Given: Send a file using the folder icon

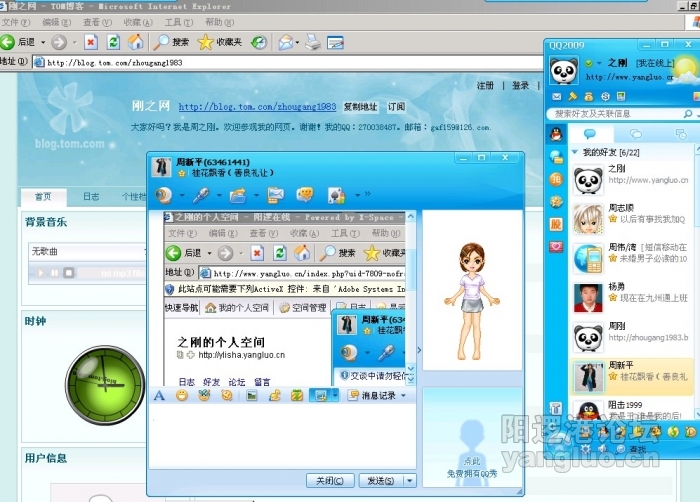Looking at the screenshot, I should pyautogui.click(x=238, y=195).
